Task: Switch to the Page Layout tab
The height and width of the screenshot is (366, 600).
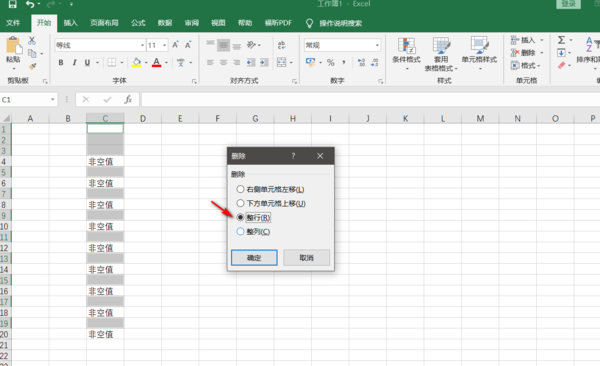Action: click(x=104, y=23)
